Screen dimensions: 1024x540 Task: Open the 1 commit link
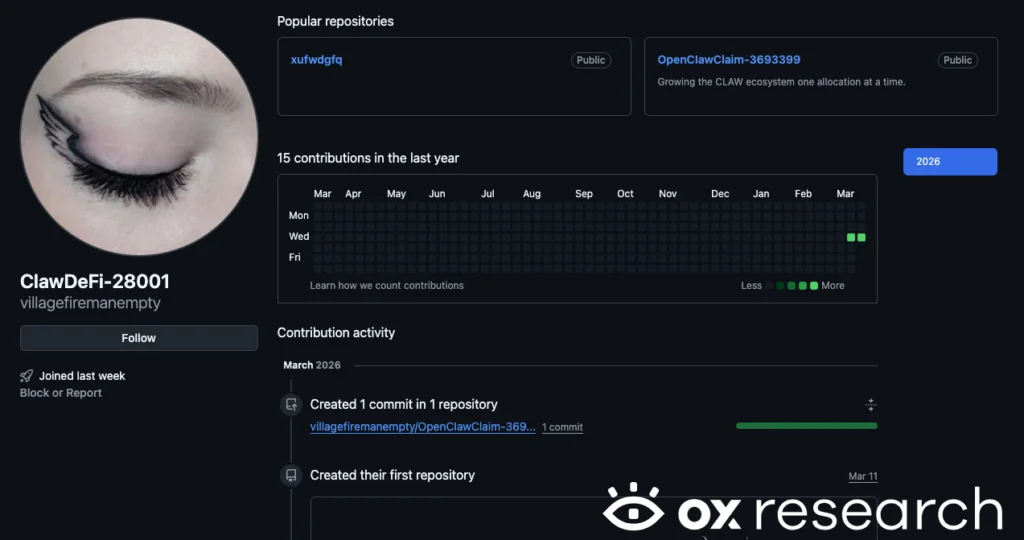pyautogui.click(x=562, y=427)
